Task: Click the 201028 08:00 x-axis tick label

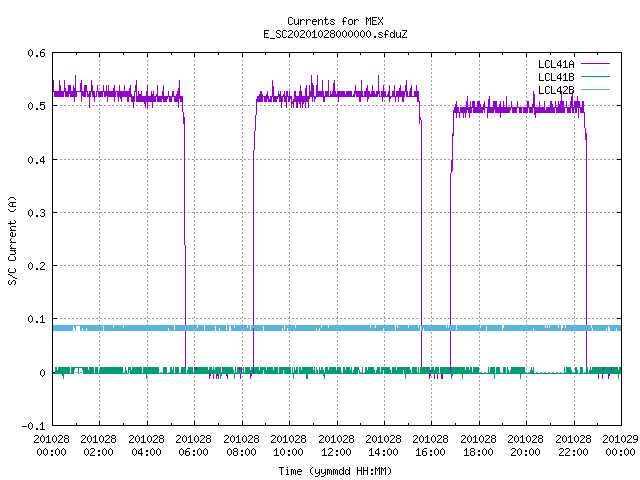Action: point(241,446)
